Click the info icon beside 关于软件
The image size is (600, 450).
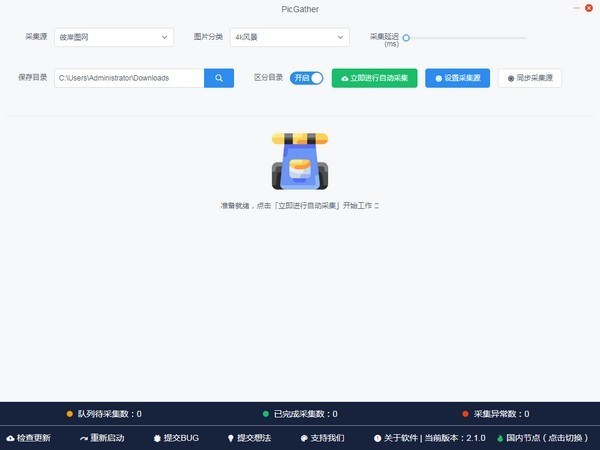[x=377, y=439]
